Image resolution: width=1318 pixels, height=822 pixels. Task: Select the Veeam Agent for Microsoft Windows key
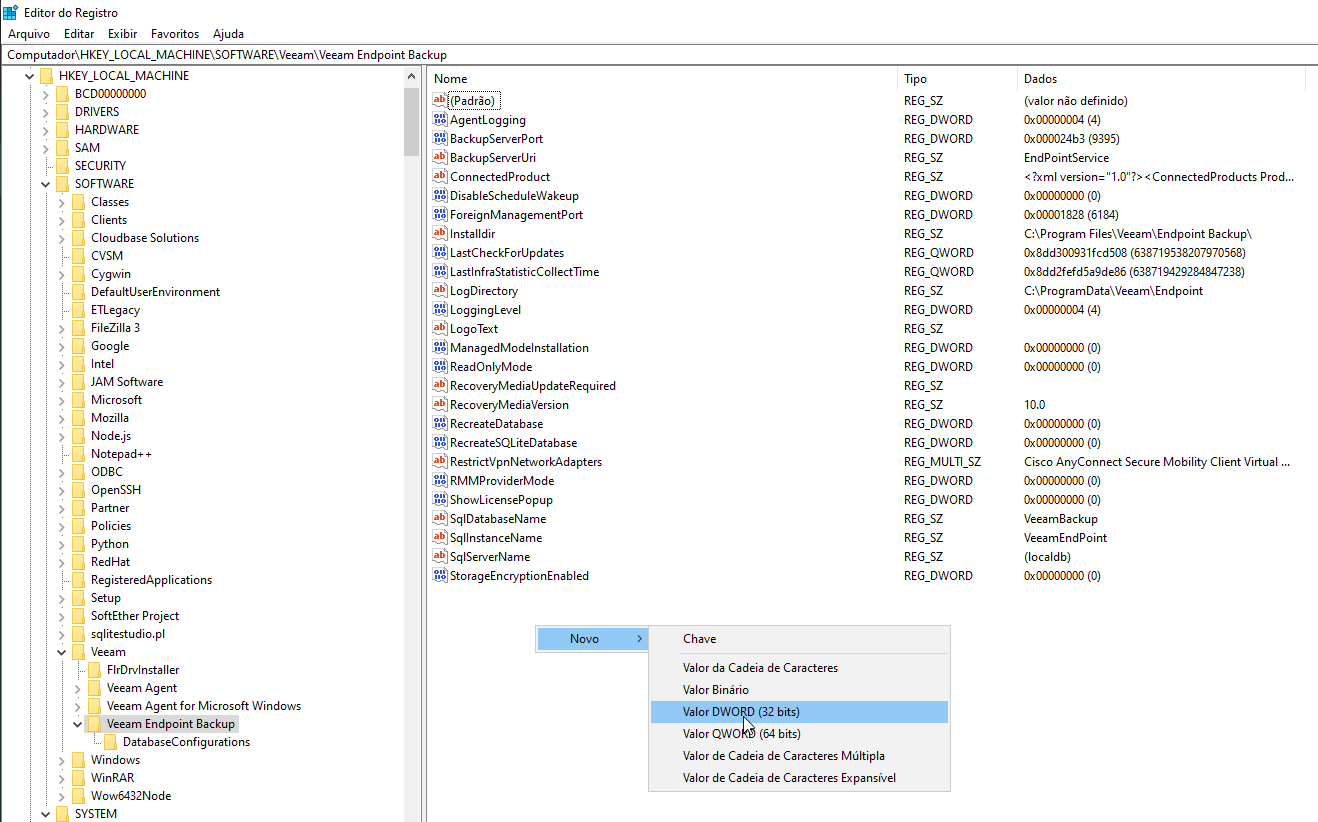(x=204, y=706)
